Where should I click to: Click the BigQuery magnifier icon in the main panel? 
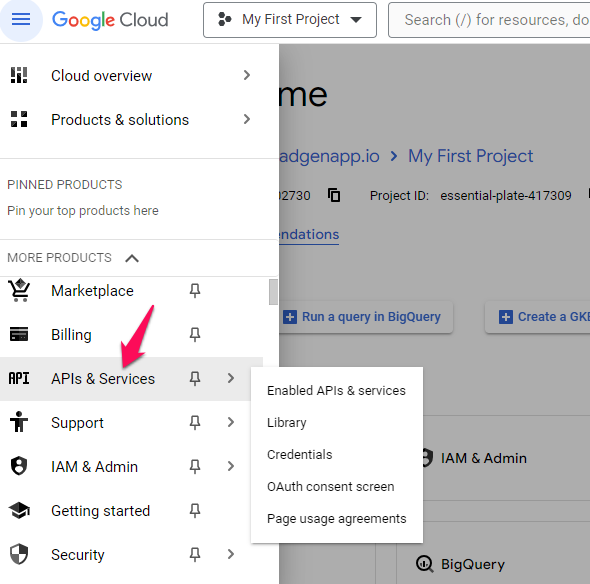pos(425,564)
